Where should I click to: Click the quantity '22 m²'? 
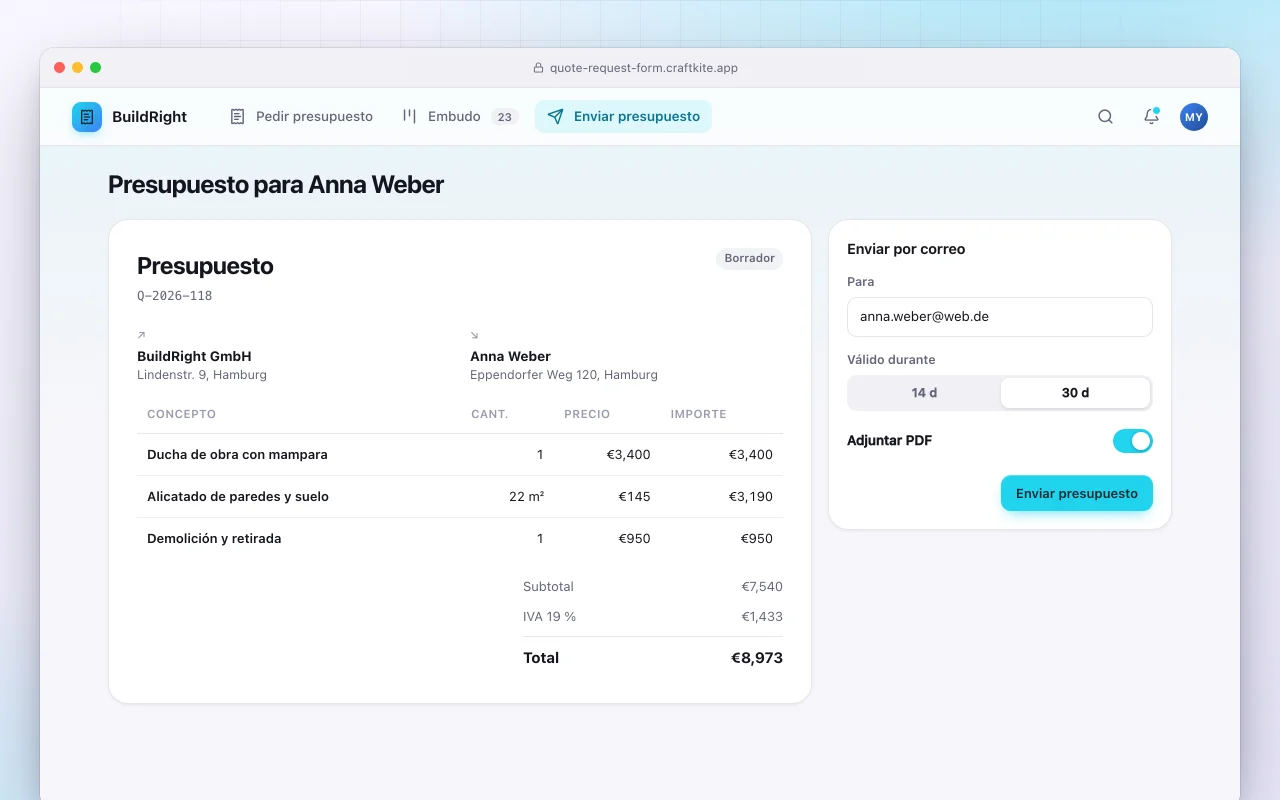point(526,497)
